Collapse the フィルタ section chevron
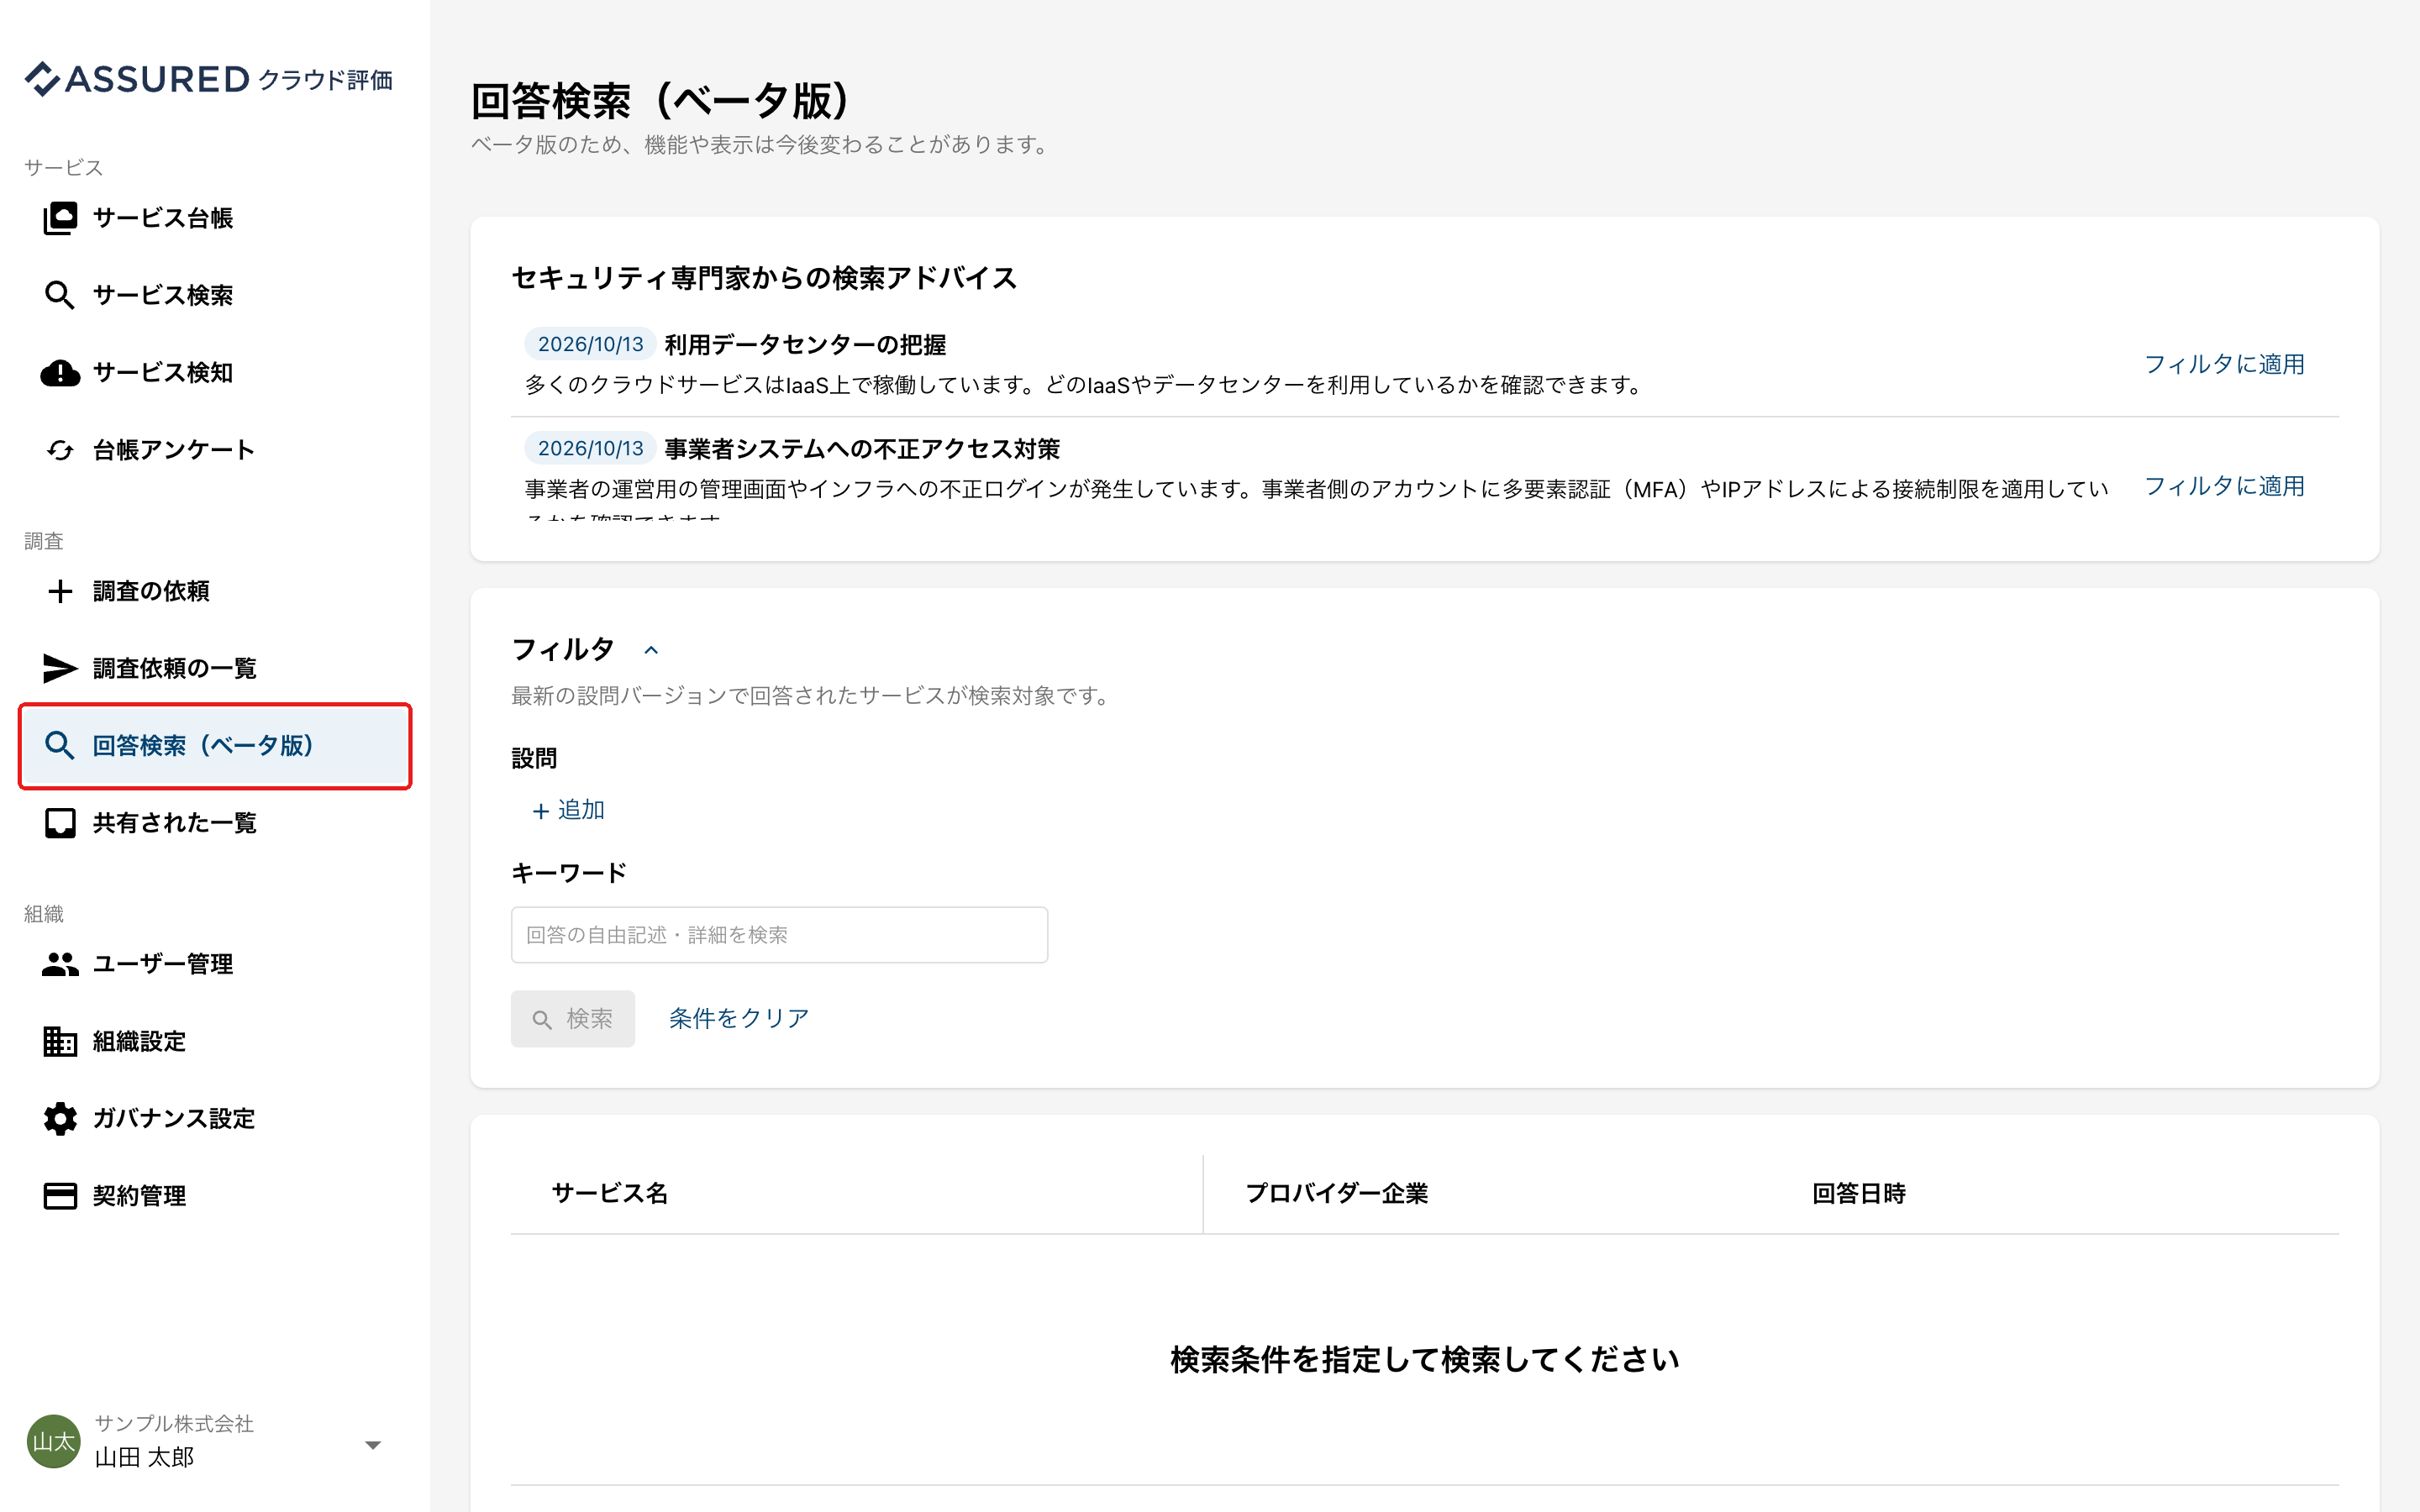Image resolution: width=2420 pixels, height=1512 pixels. (x=651, y=650)
